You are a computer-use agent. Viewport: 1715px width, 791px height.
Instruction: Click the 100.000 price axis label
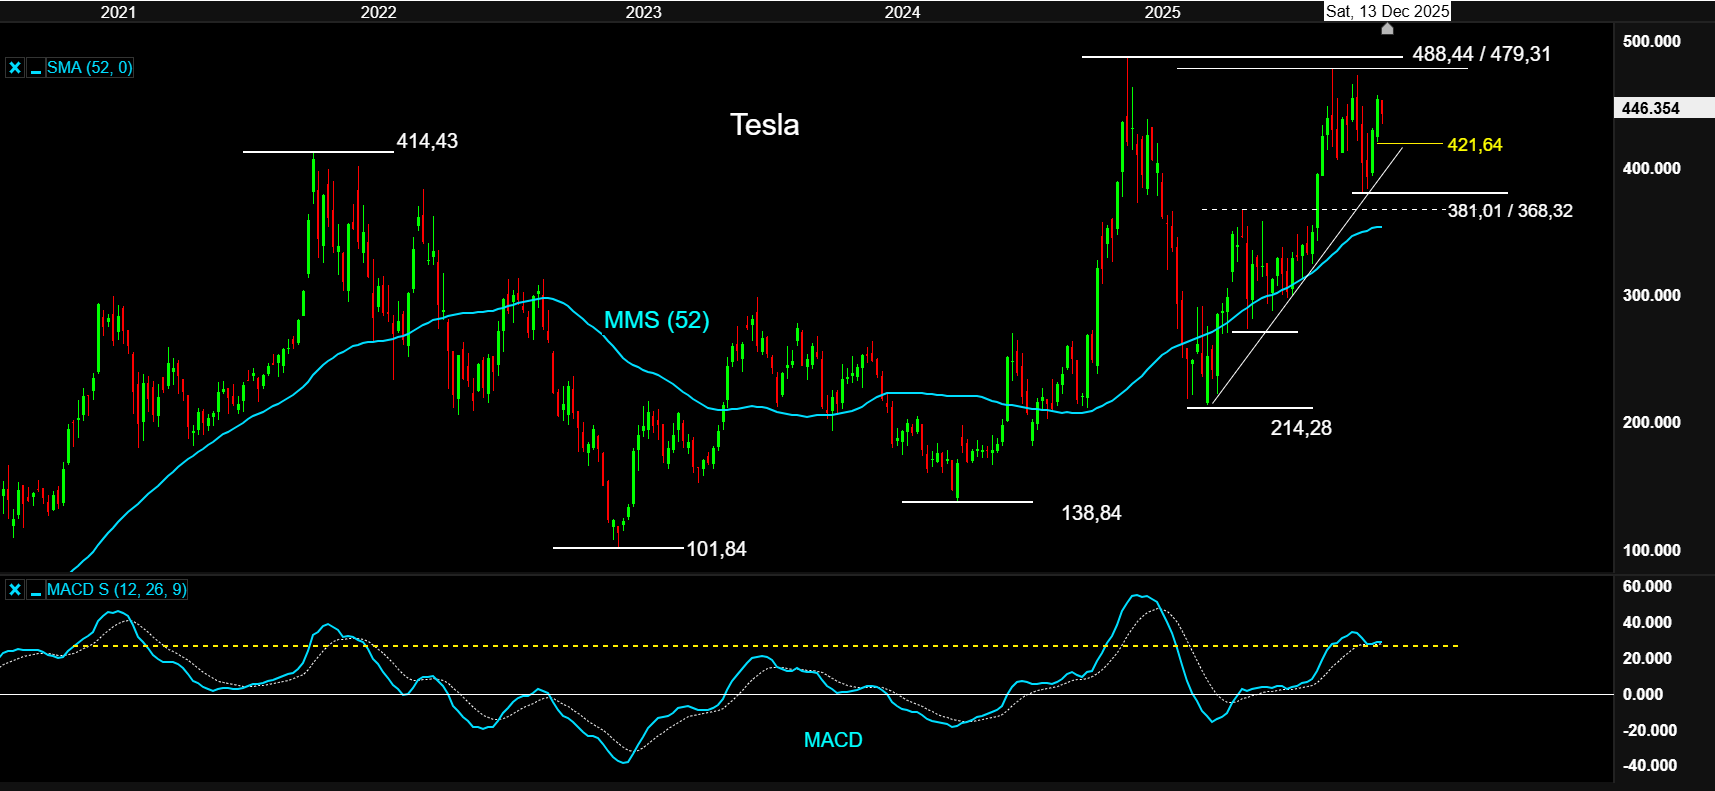point(1651,550)
